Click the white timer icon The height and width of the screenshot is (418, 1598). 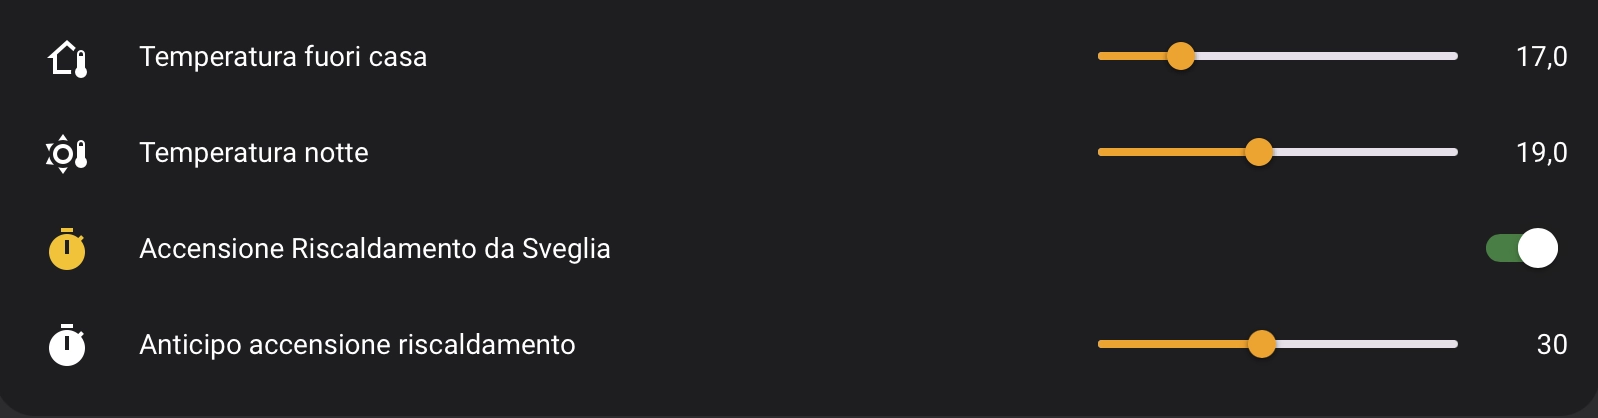point(67,345)
